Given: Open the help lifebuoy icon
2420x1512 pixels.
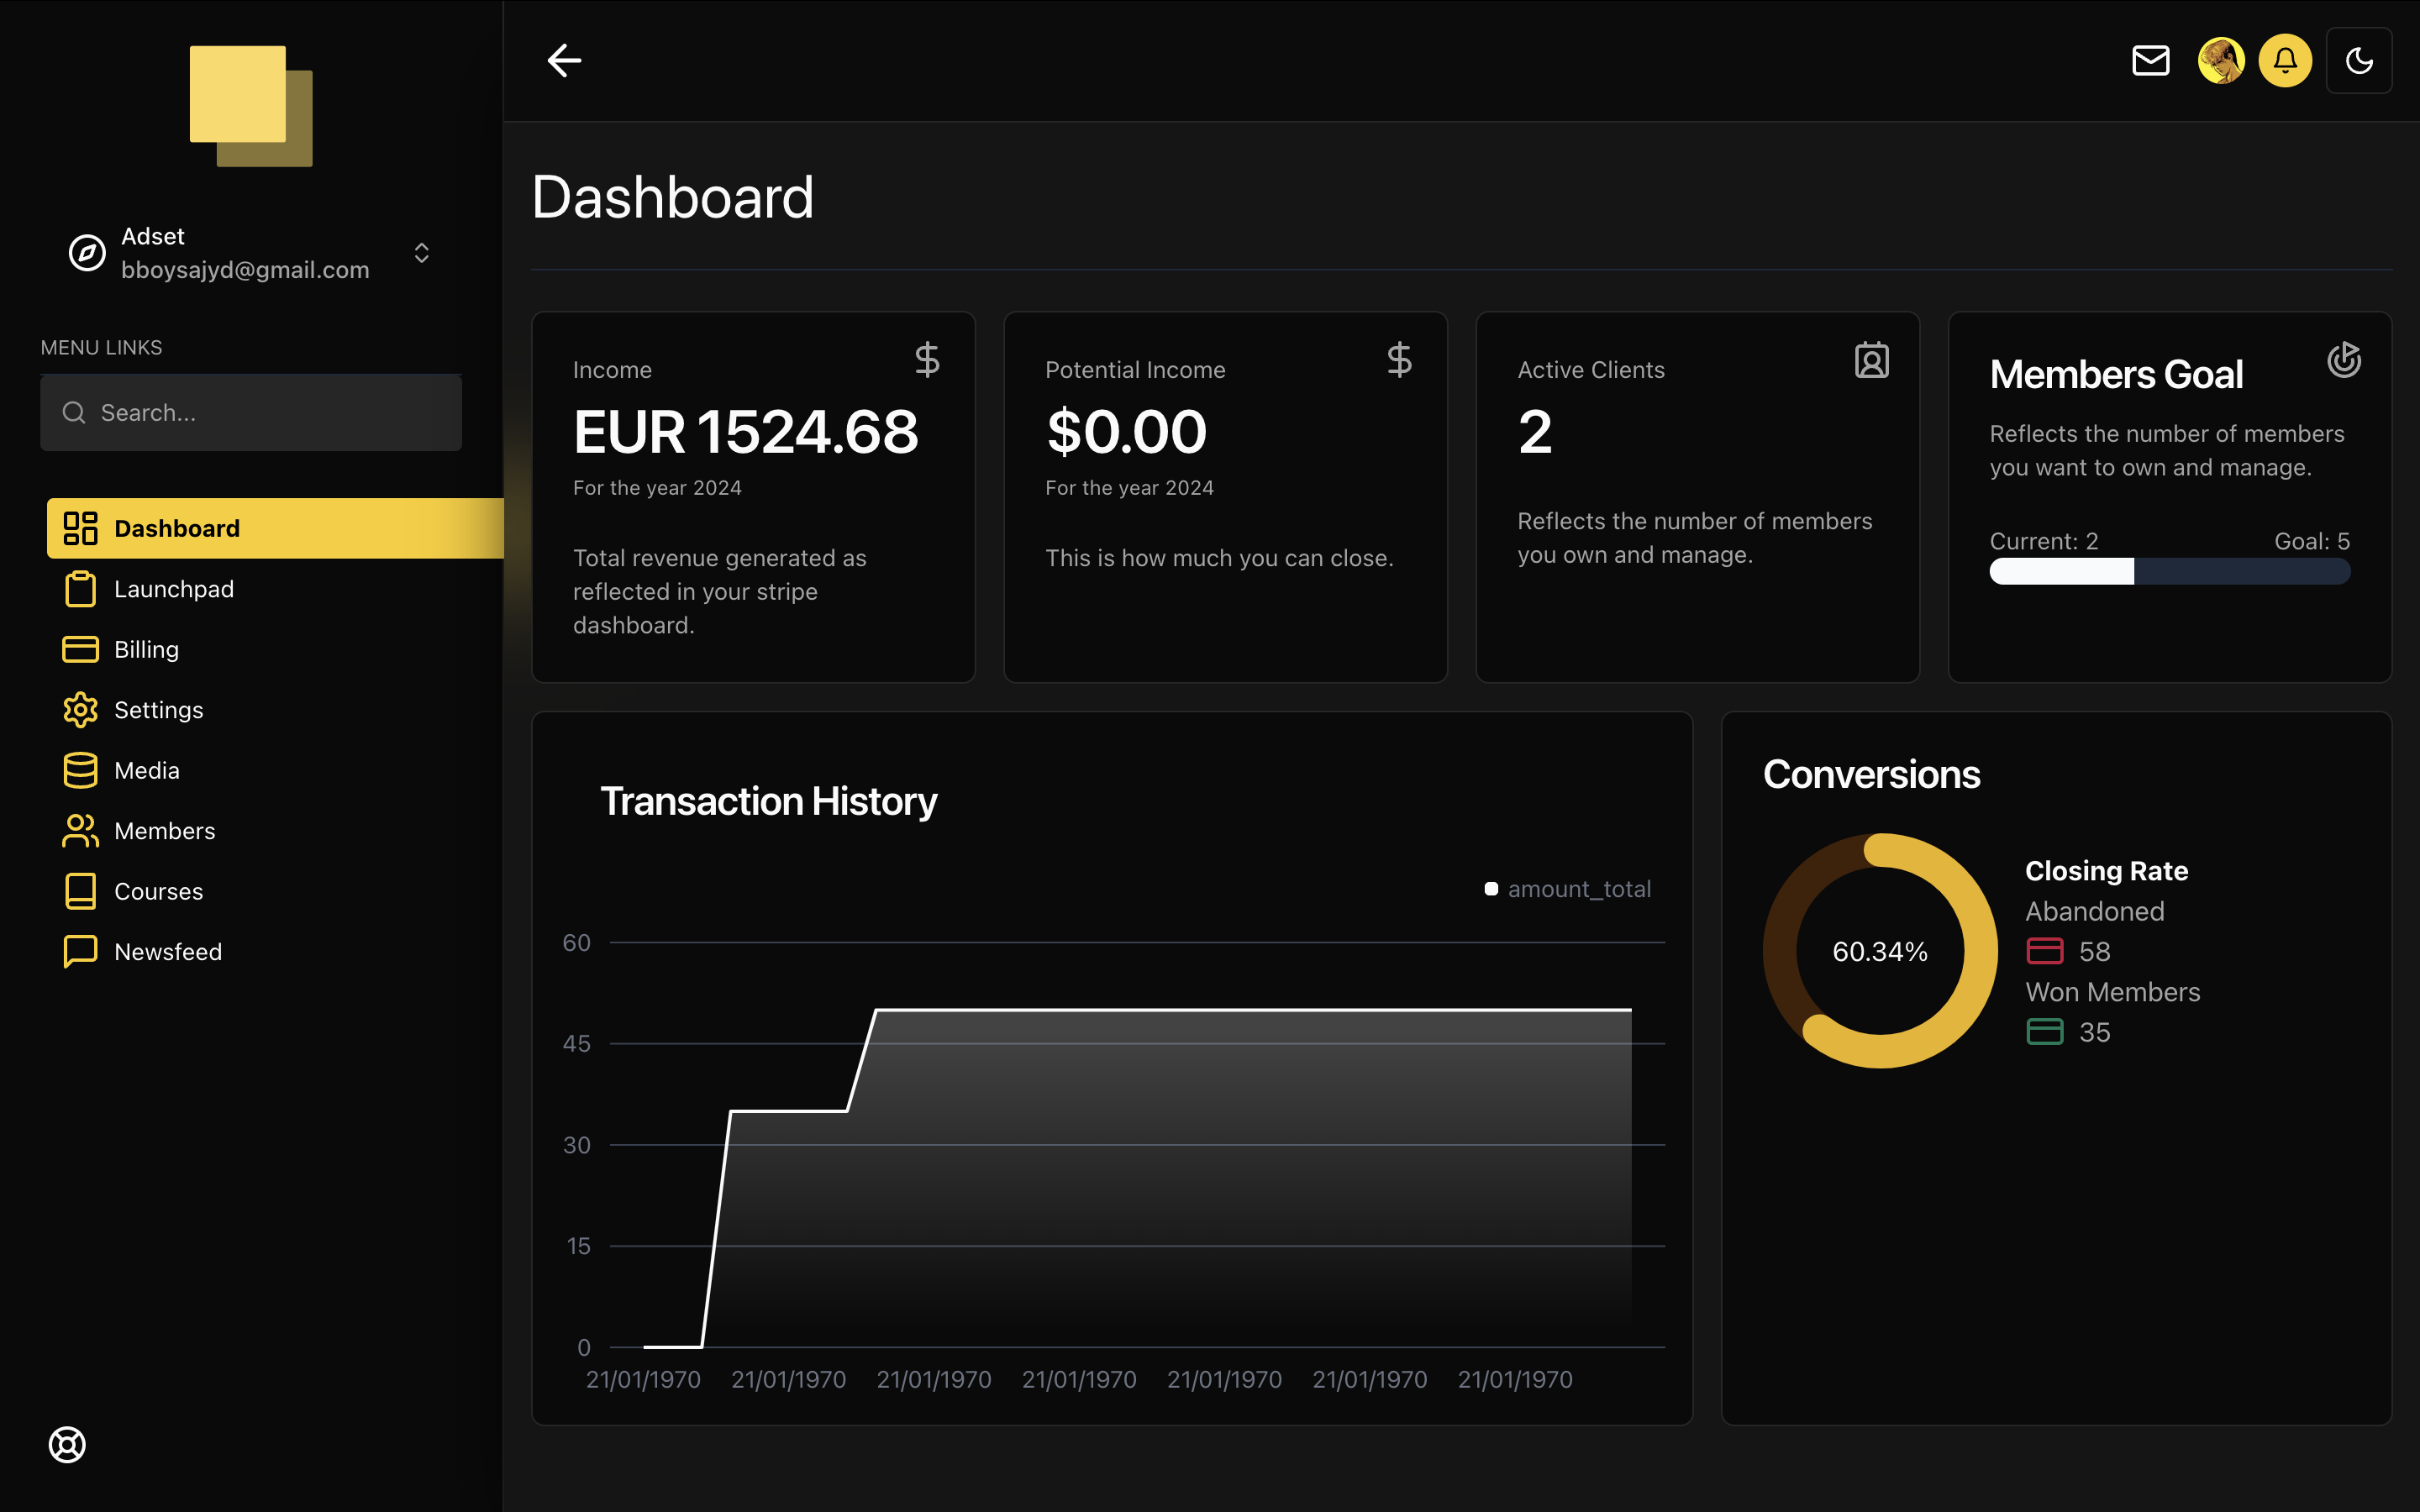Looking at the screenshot, I should [67, 1444].
